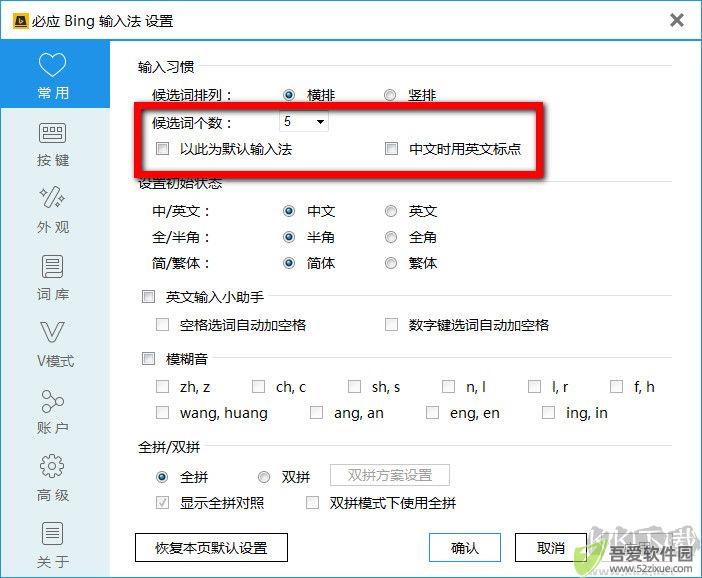The image size is (702, 578).
Task: Open the 高级 gear icon
Action: 52,466
